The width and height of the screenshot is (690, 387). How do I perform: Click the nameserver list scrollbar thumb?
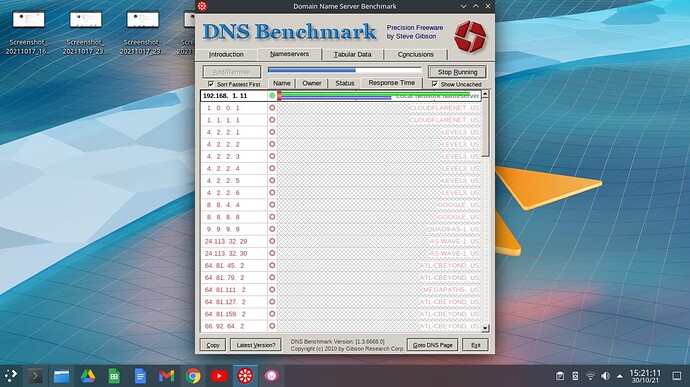point(485,128)
